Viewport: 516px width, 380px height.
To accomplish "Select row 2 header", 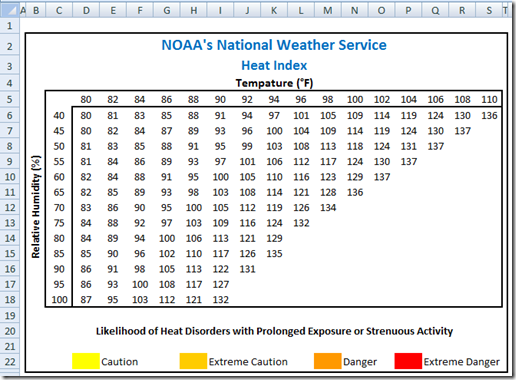I will [x=9, y=46].
